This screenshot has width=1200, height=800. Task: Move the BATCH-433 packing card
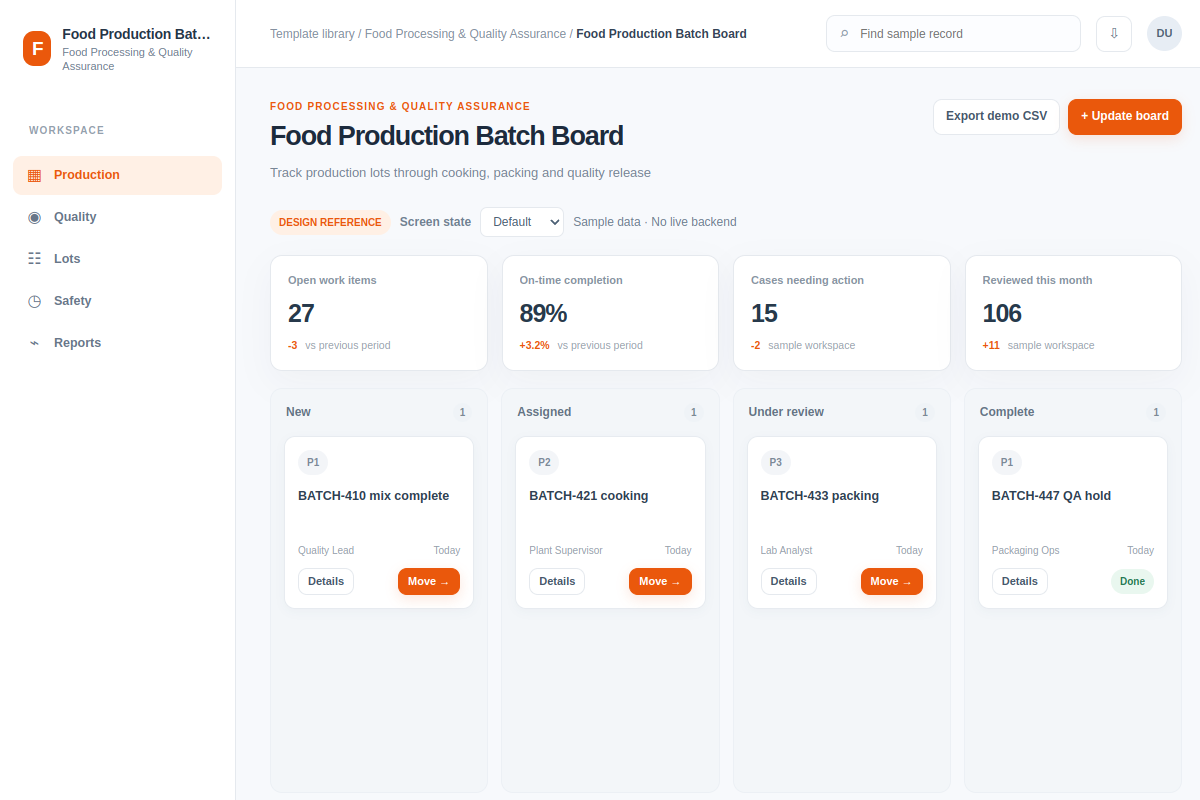point(892,581)
